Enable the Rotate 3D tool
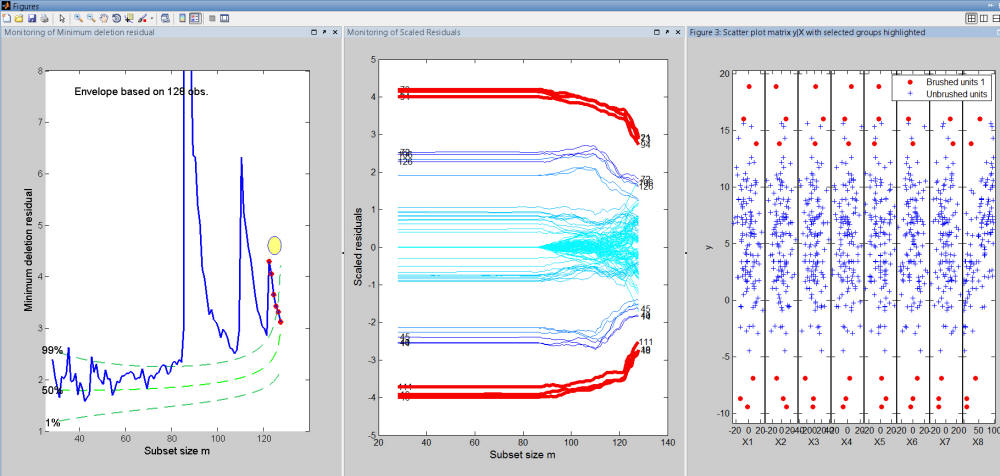 [114, 19]
